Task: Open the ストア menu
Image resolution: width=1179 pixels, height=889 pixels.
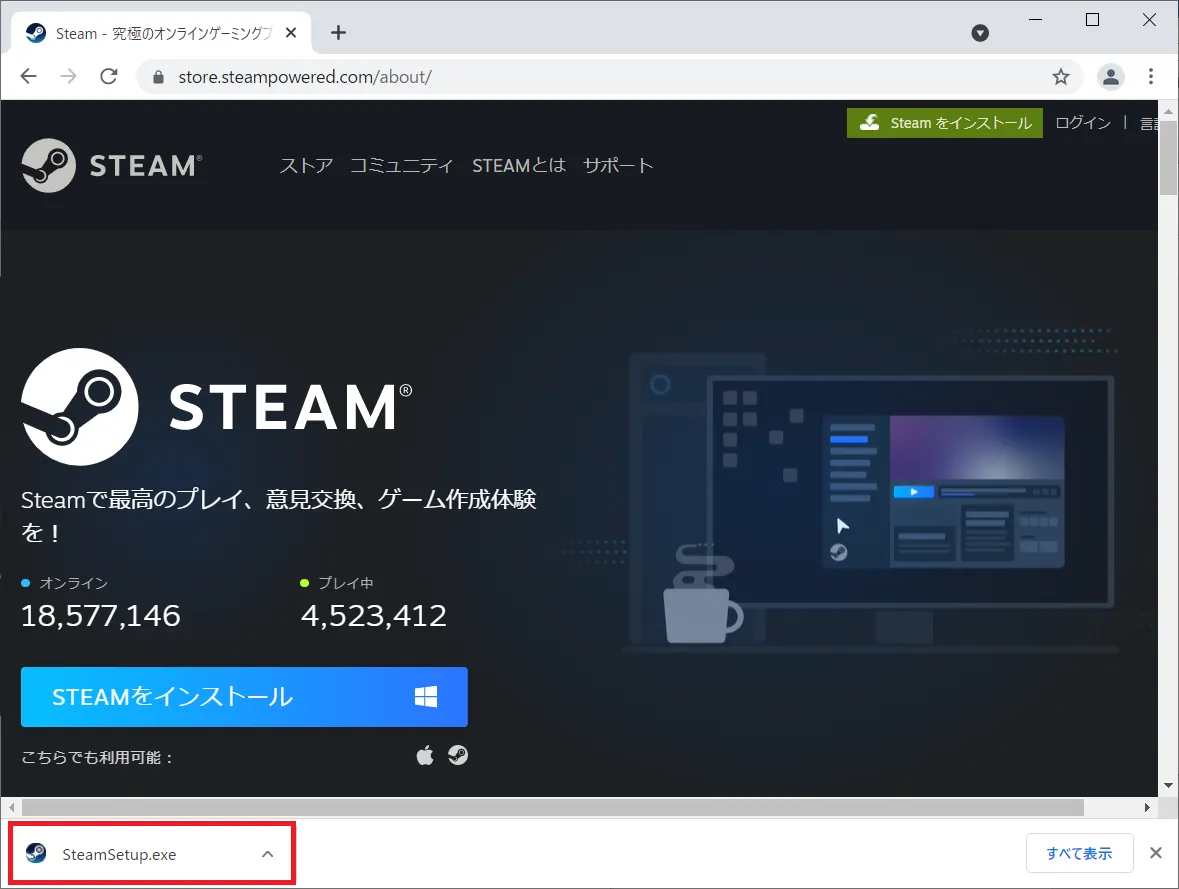Action: pyautogui.click(x=306, y=165)
